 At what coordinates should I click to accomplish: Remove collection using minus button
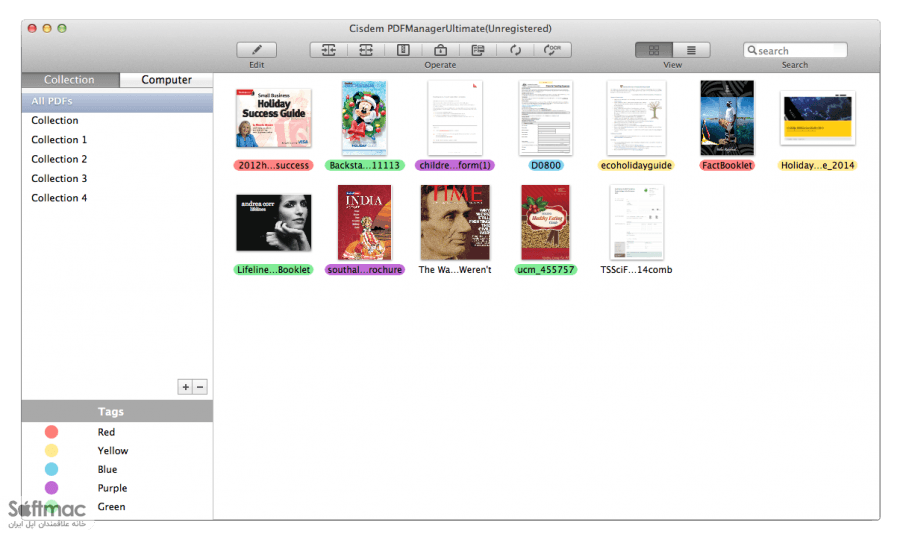coord(200,387)
